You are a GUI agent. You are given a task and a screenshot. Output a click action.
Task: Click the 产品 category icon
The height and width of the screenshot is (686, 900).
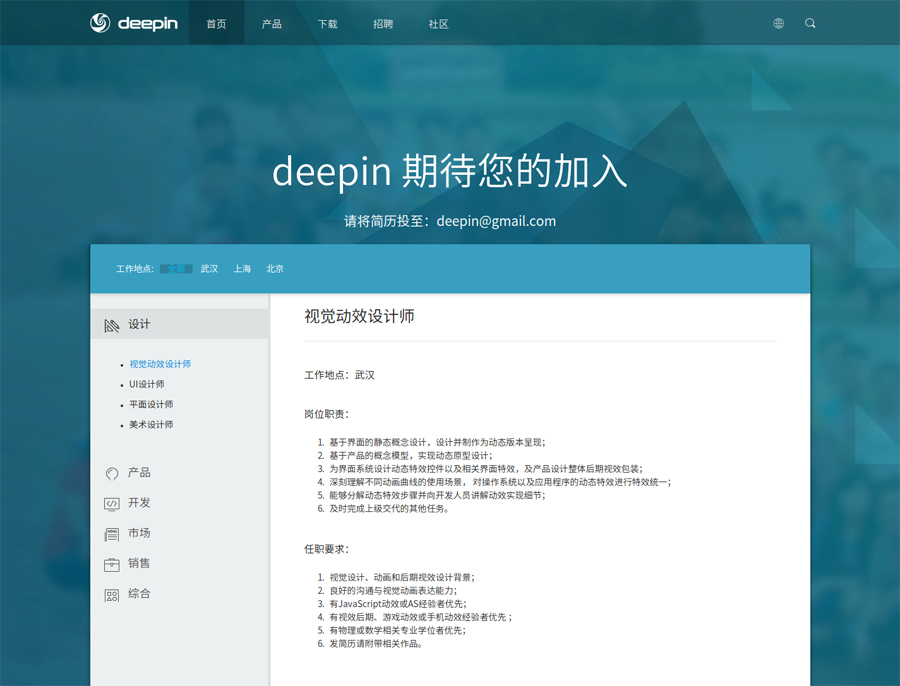tap(112, 473)
